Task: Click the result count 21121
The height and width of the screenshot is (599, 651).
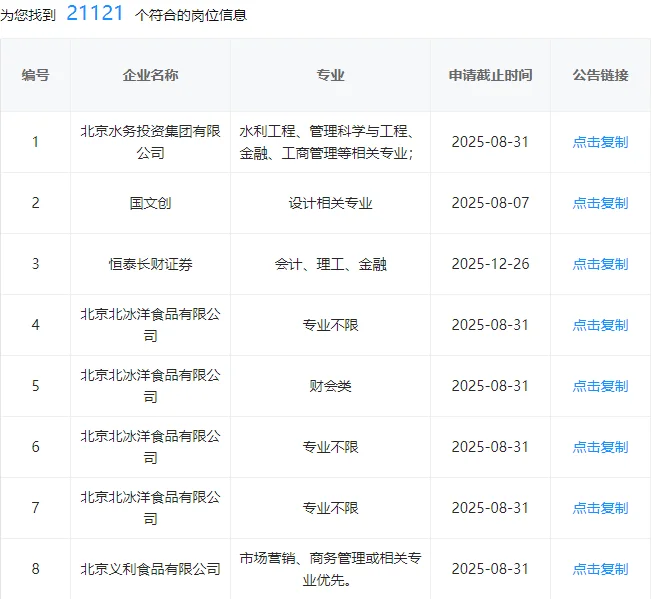Action: pos(95,13)
